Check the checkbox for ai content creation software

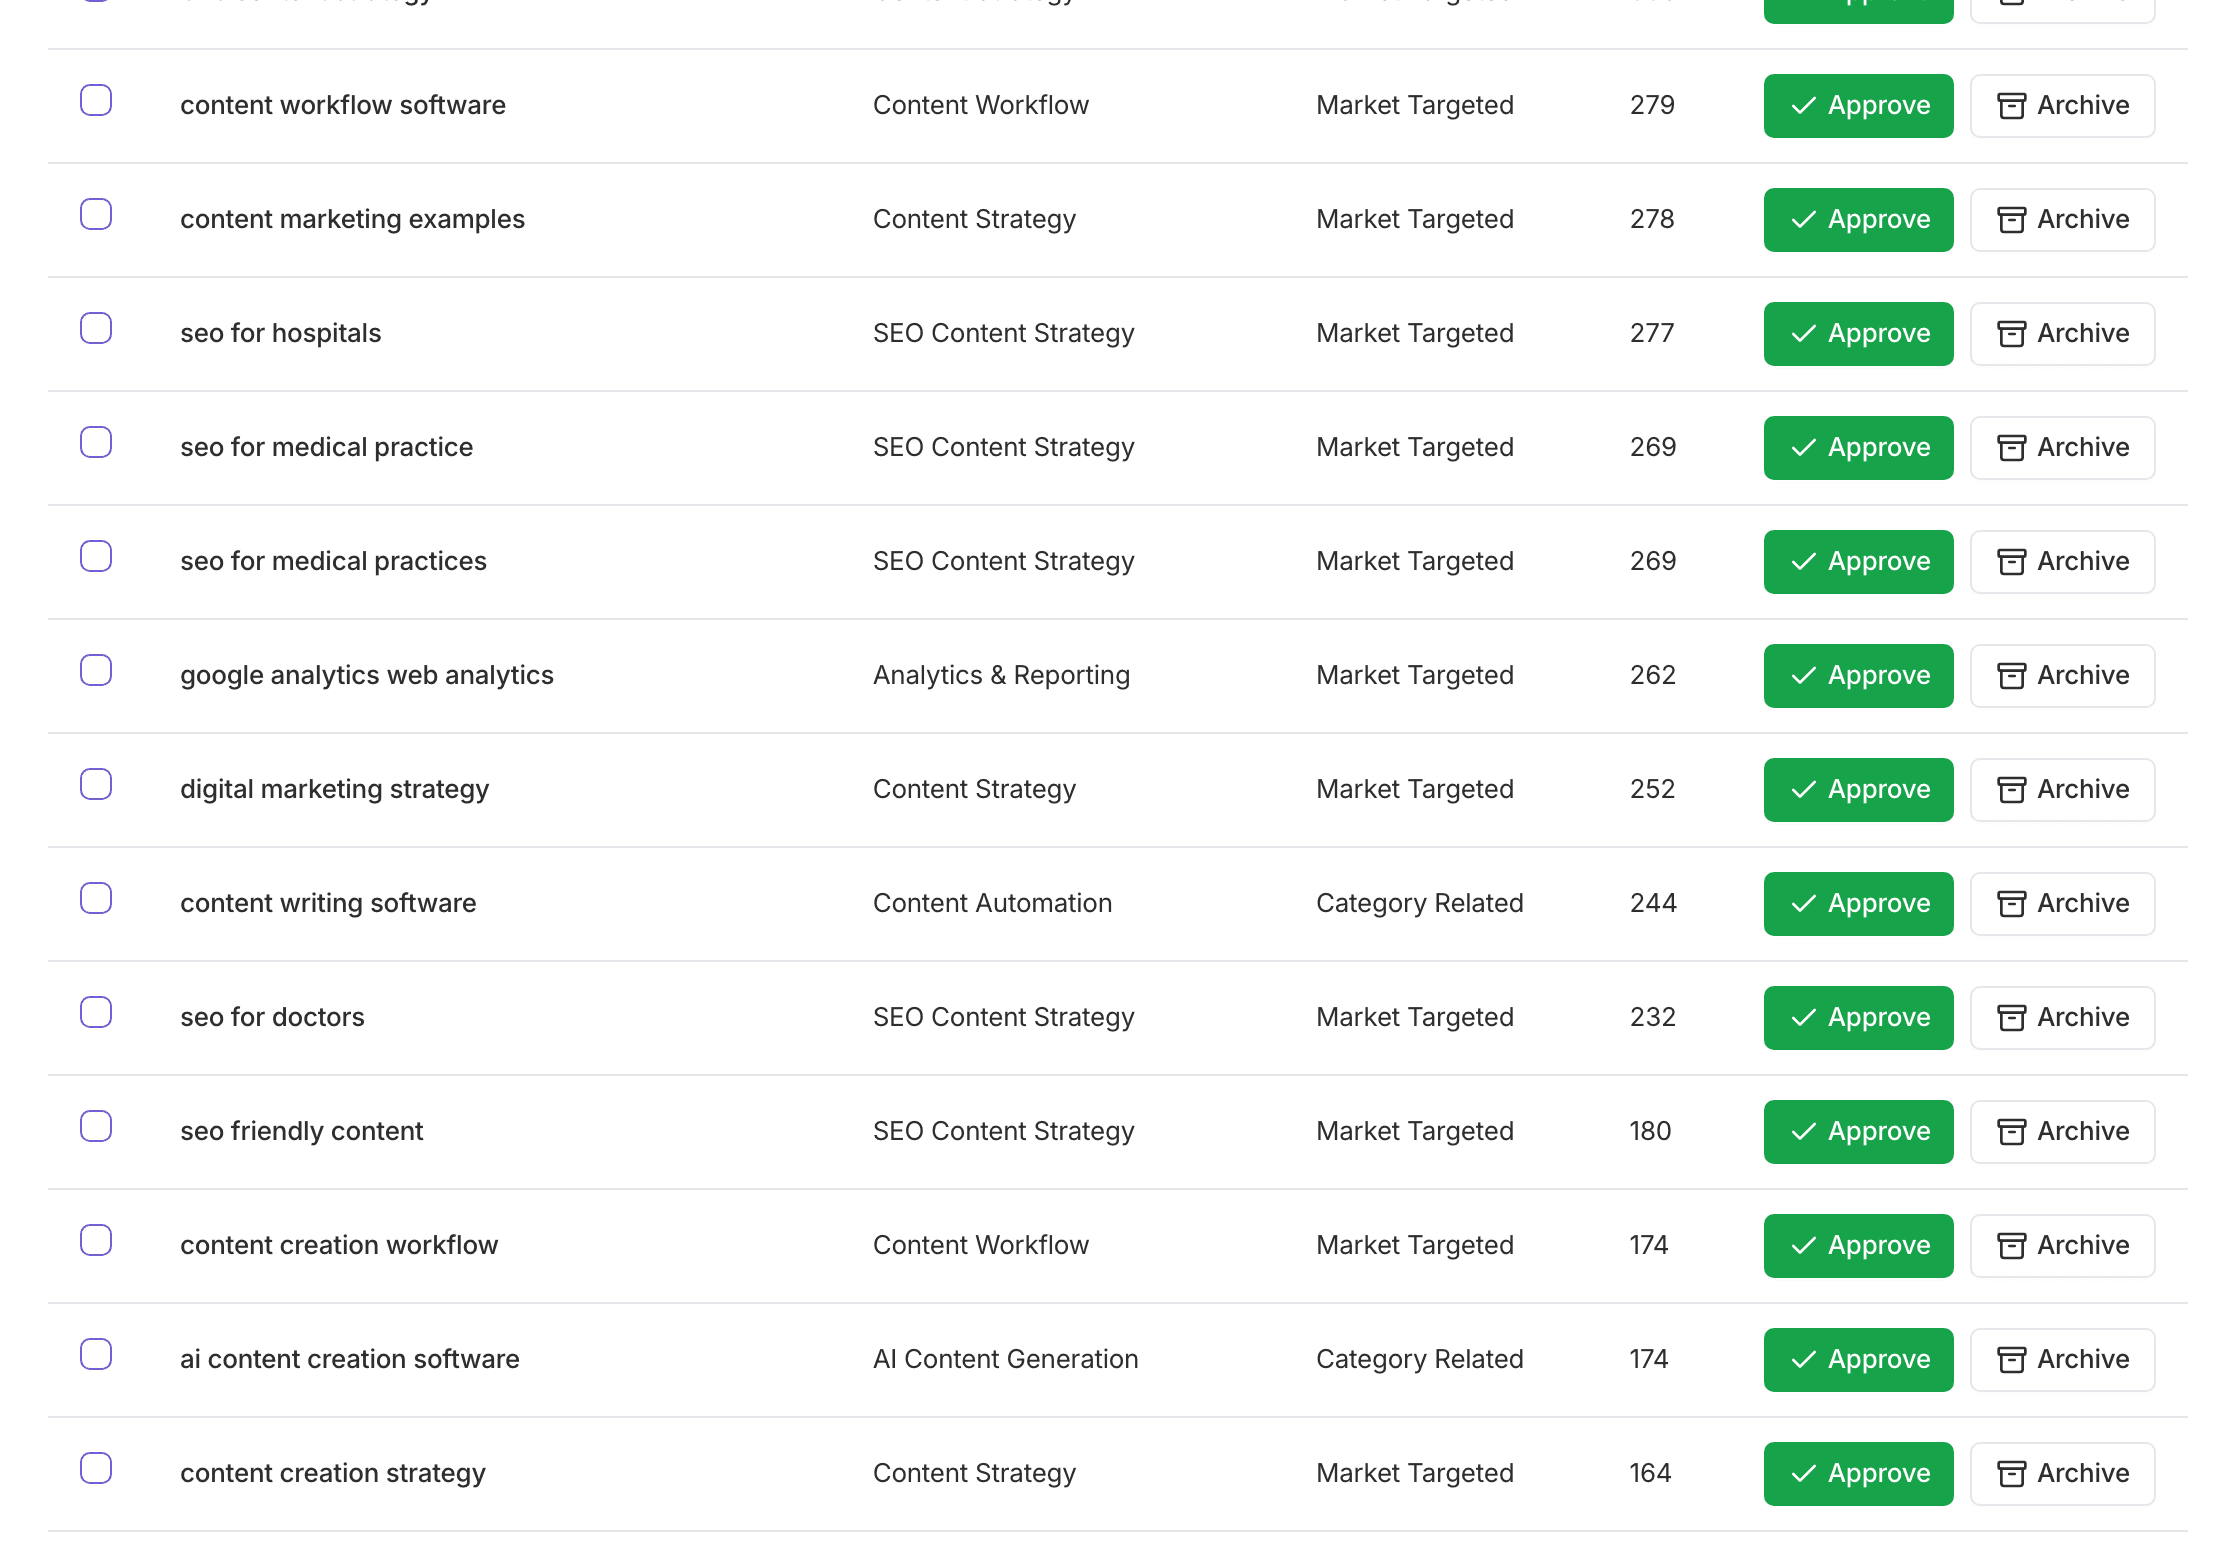(x=95, y=1353)
